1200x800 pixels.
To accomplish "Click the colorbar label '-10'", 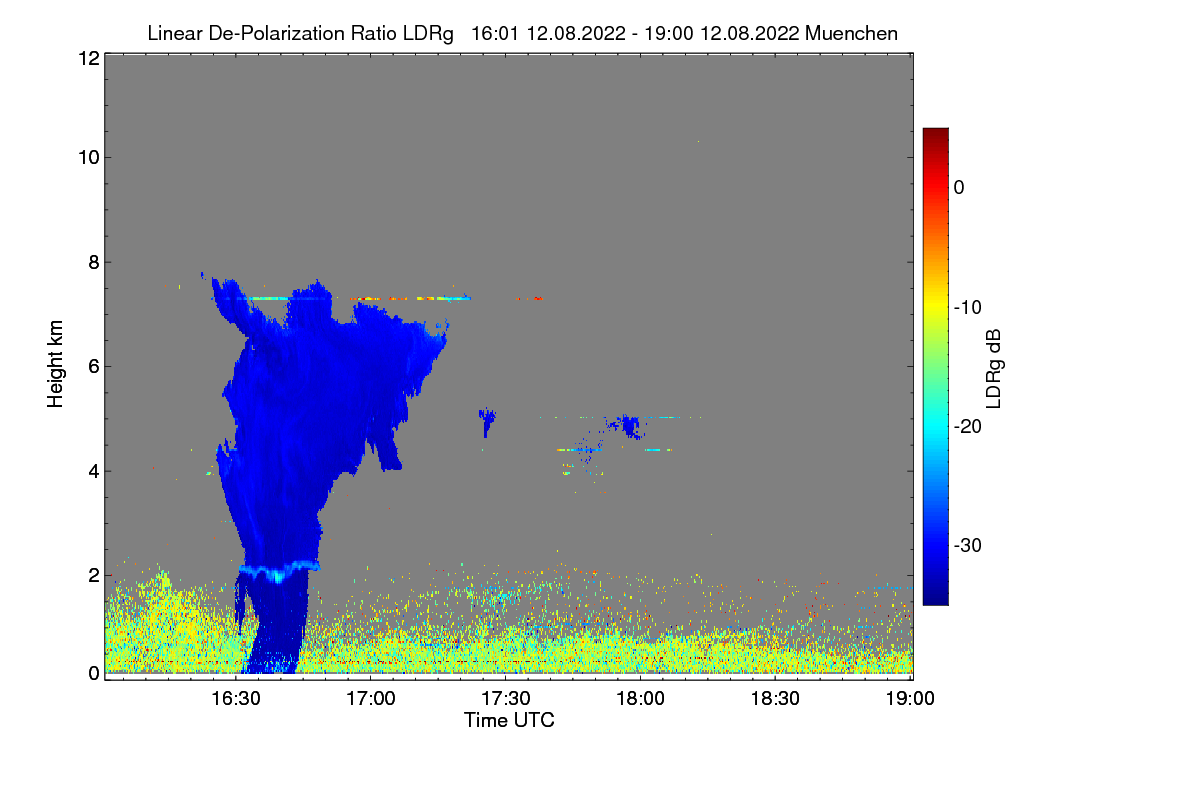I will [966, 307].
